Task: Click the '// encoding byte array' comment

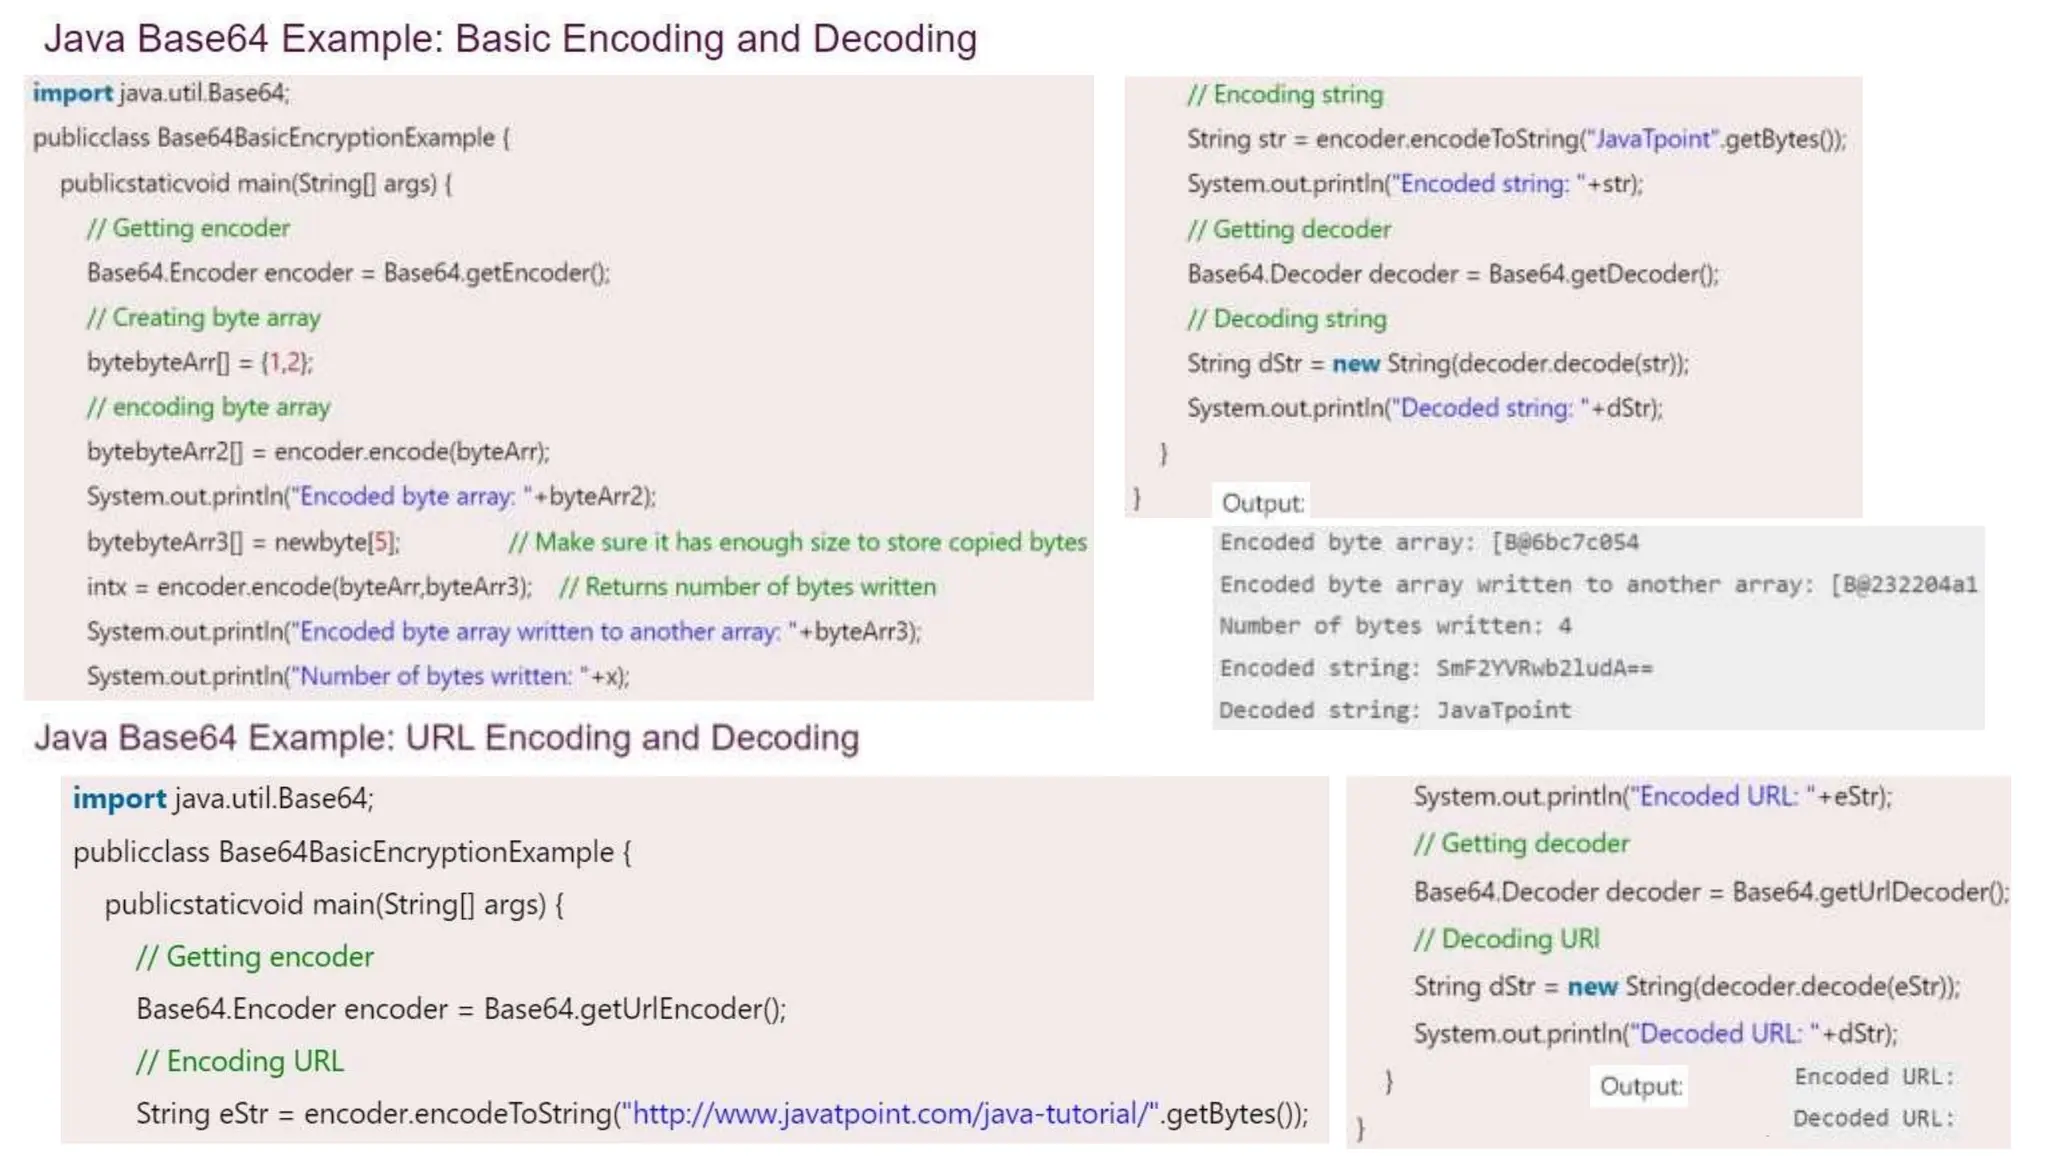Action: click(208, 407)
